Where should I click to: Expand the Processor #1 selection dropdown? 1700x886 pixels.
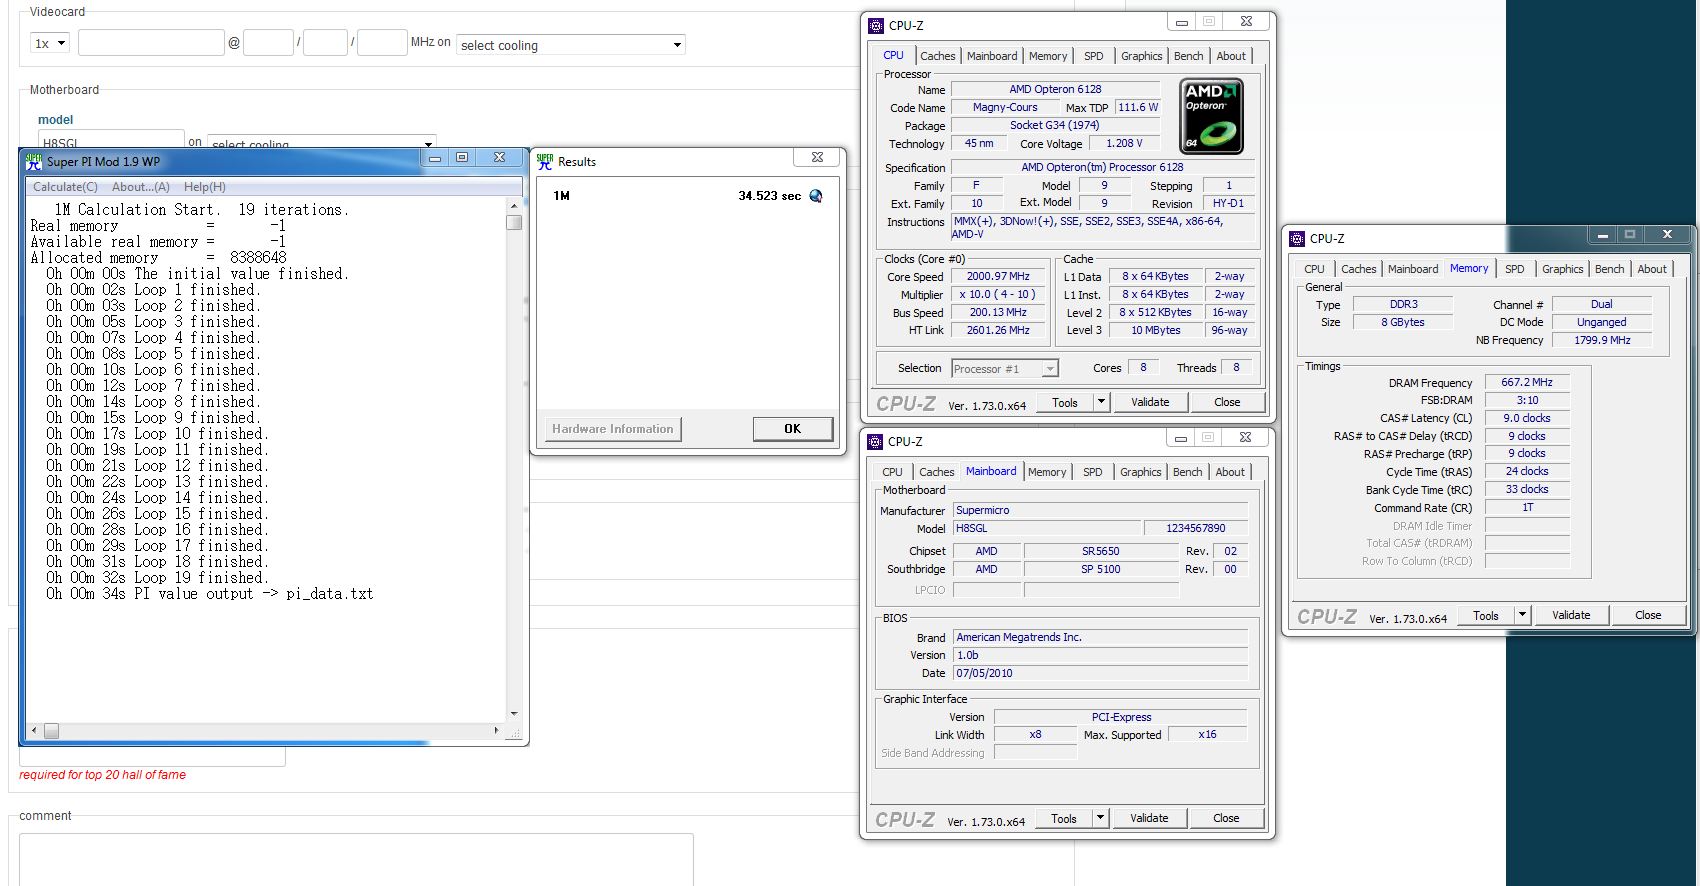[x=1049, y=369]
